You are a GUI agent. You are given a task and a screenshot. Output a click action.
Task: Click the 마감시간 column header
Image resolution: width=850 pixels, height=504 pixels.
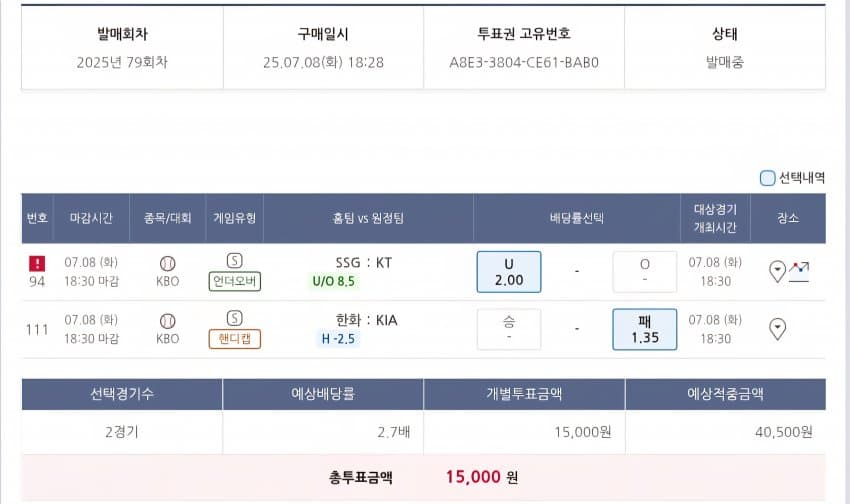[x=91, y=218]
